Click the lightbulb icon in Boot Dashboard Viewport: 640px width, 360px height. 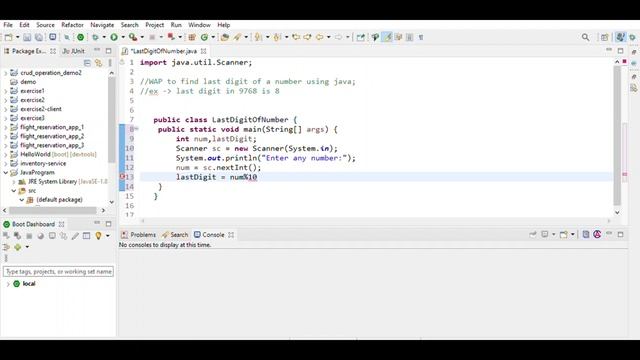[98, 236]
